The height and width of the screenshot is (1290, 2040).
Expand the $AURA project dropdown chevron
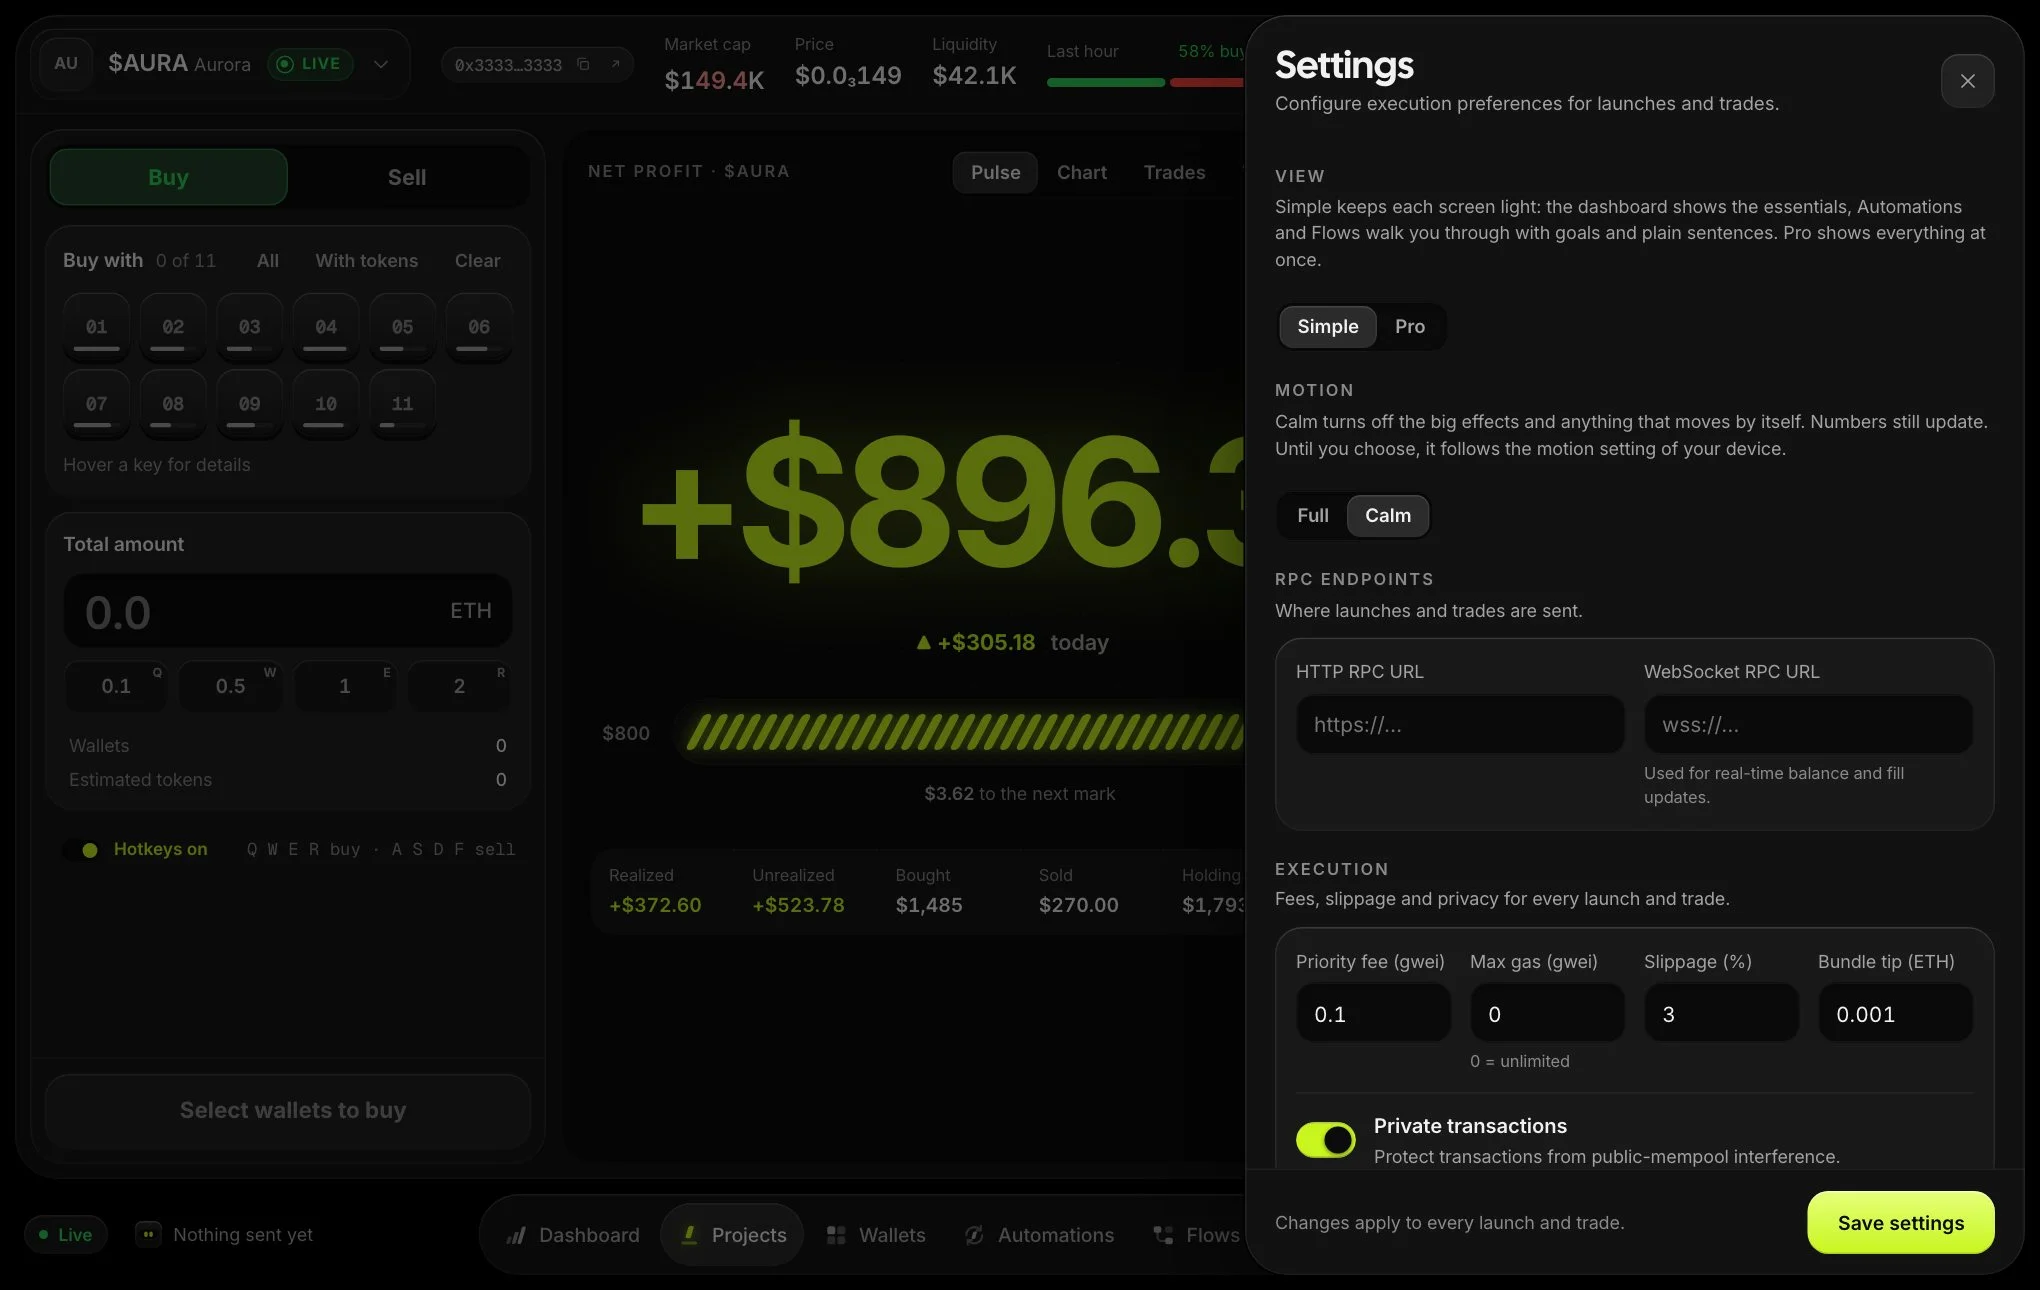(x=380, y=64)
